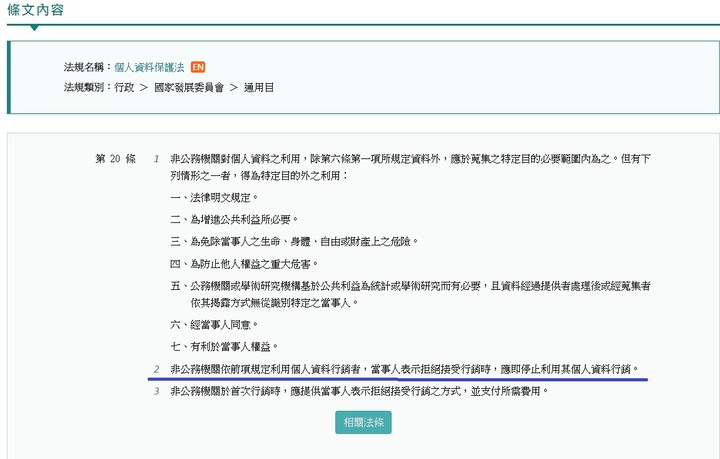Click the 法規類別 label
Screen dimensions: 720x459
coord(86,87)
